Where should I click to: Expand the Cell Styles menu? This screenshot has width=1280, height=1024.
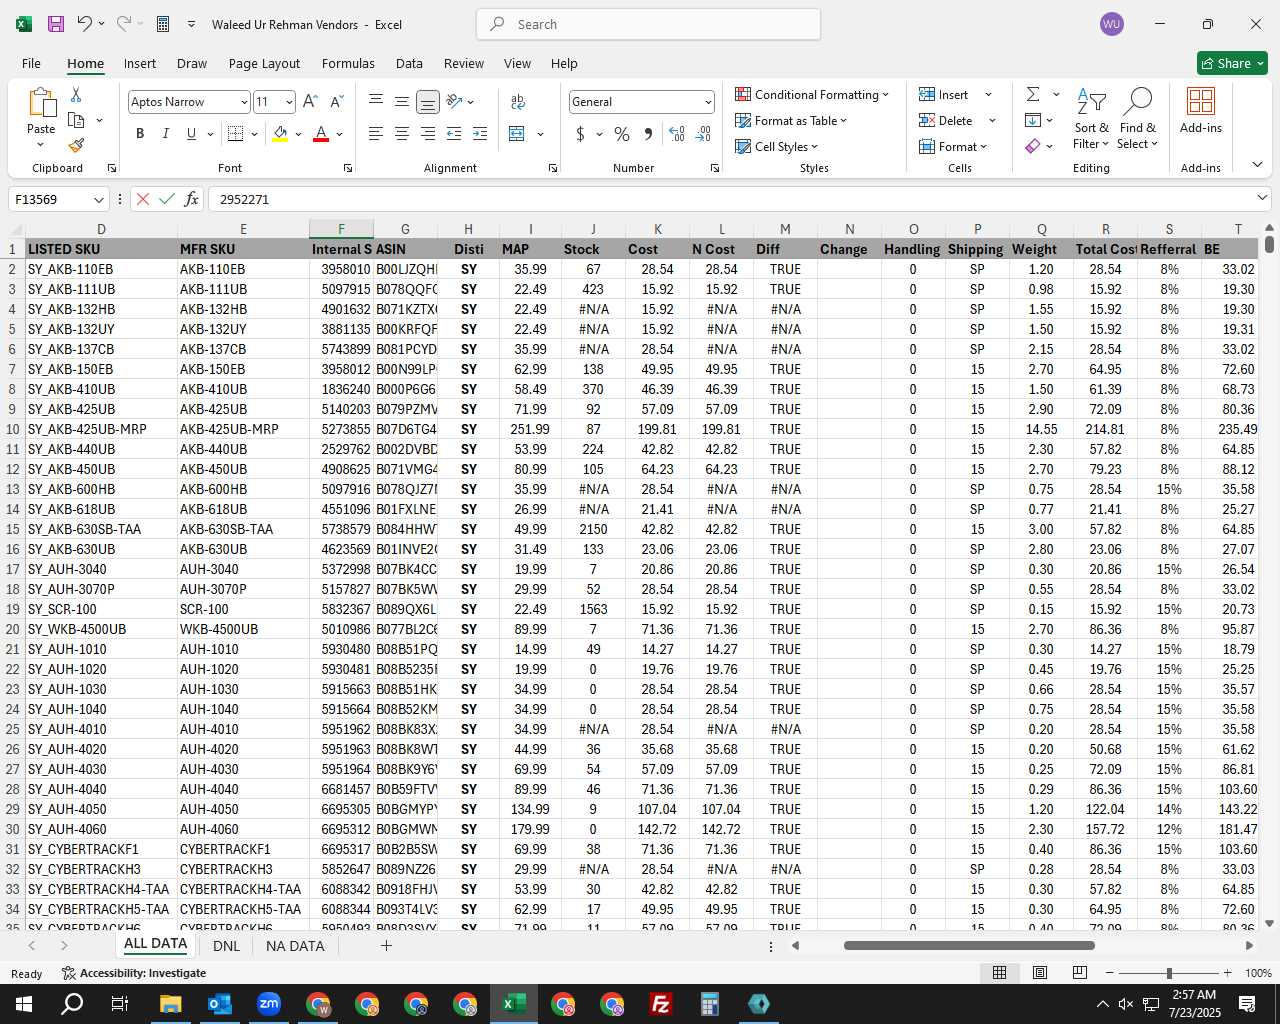[x=777, y=146]
